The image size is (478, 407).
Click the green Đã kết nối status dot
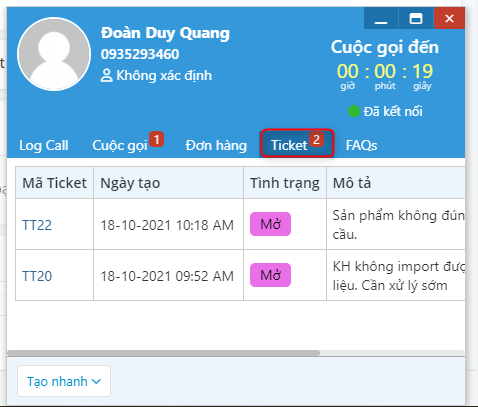pyautogui.click(x=354, y=111)
